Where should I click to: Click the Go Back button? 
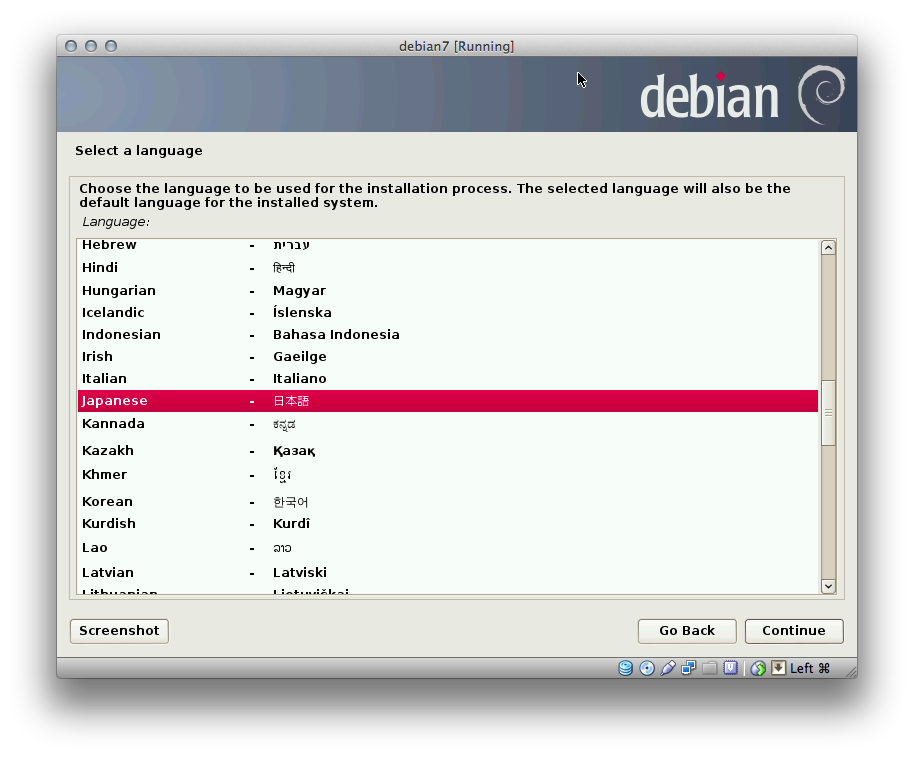point(687,631)
